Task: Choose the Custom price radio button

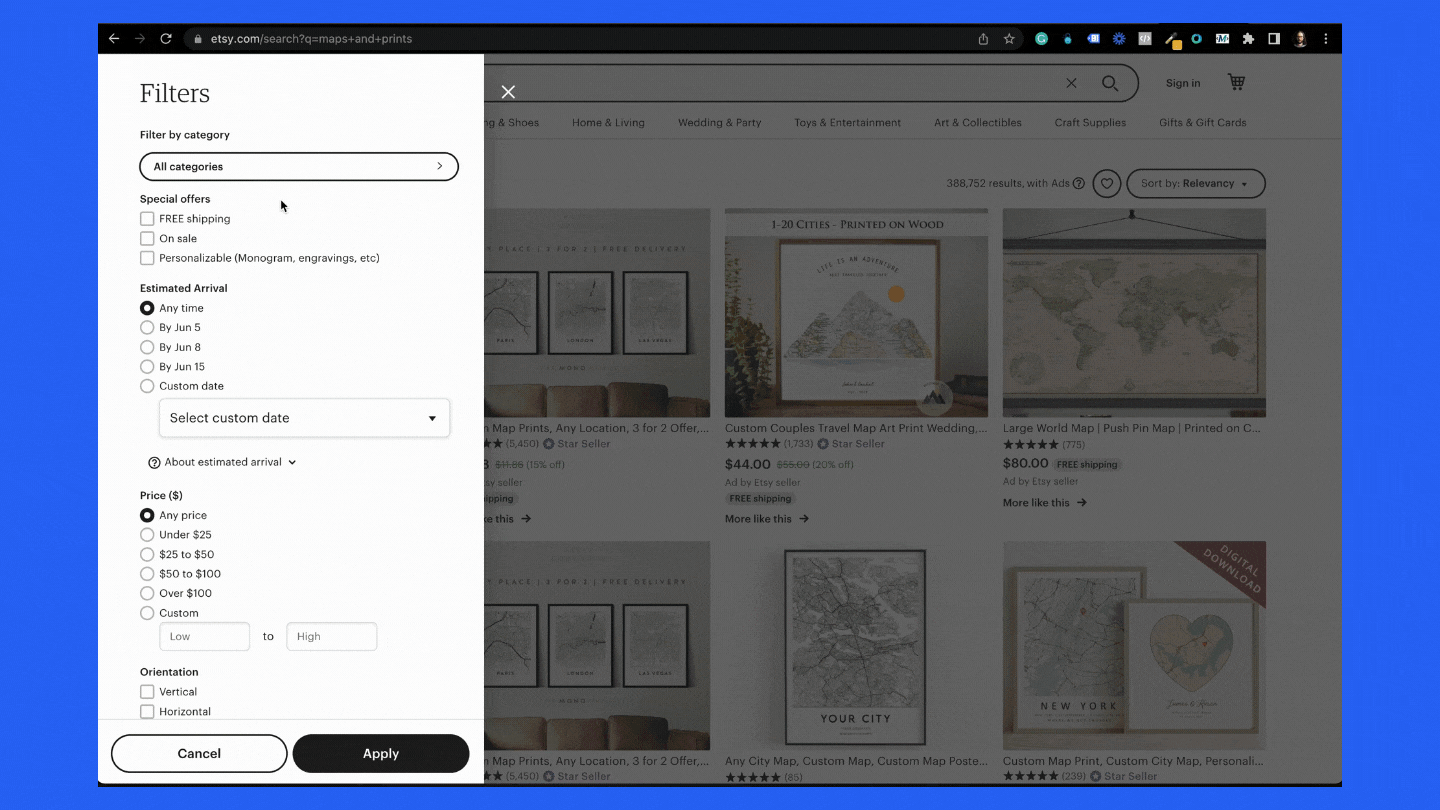Action: [x=147, y=613]
